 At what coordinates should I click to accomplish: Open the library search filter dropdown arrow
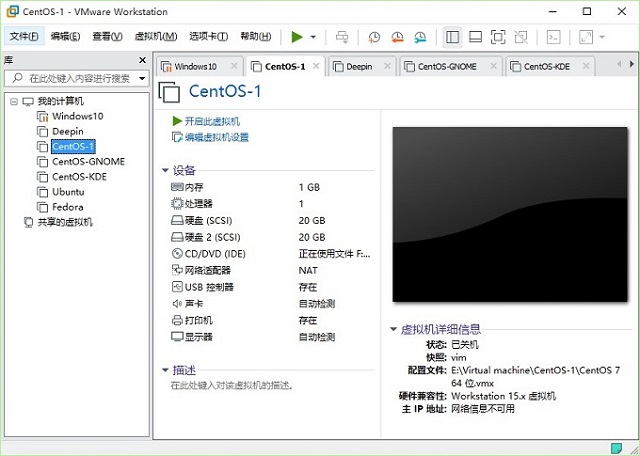pos(142,78)
